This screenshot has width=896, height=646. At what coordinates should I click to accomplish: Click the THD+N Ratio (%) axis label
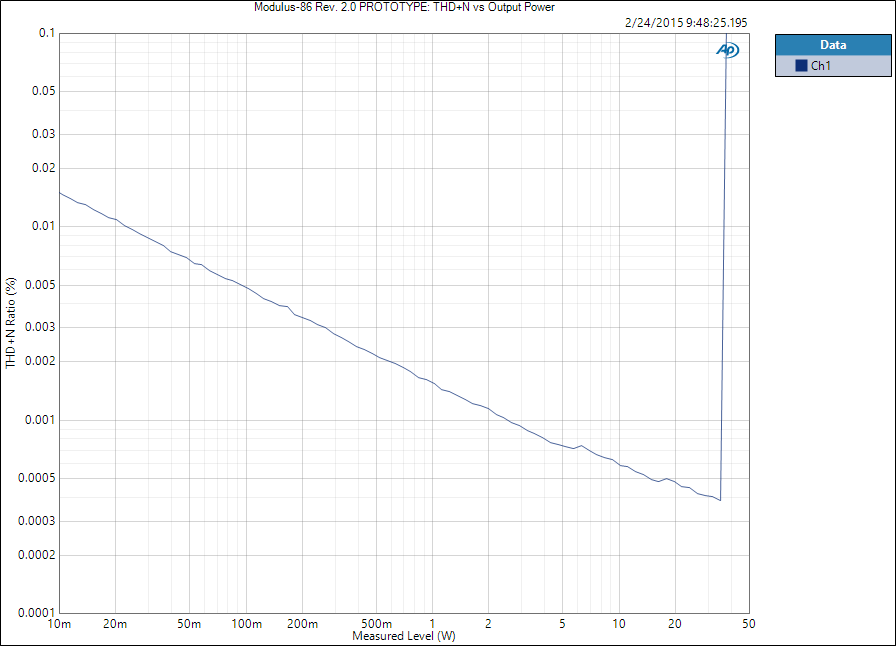tap(11, 323)
